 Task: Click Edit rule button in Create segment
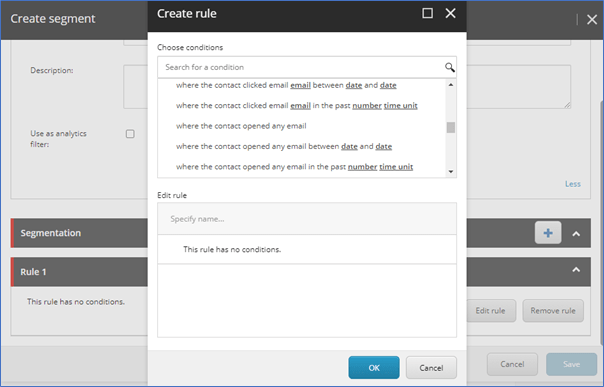491,311
